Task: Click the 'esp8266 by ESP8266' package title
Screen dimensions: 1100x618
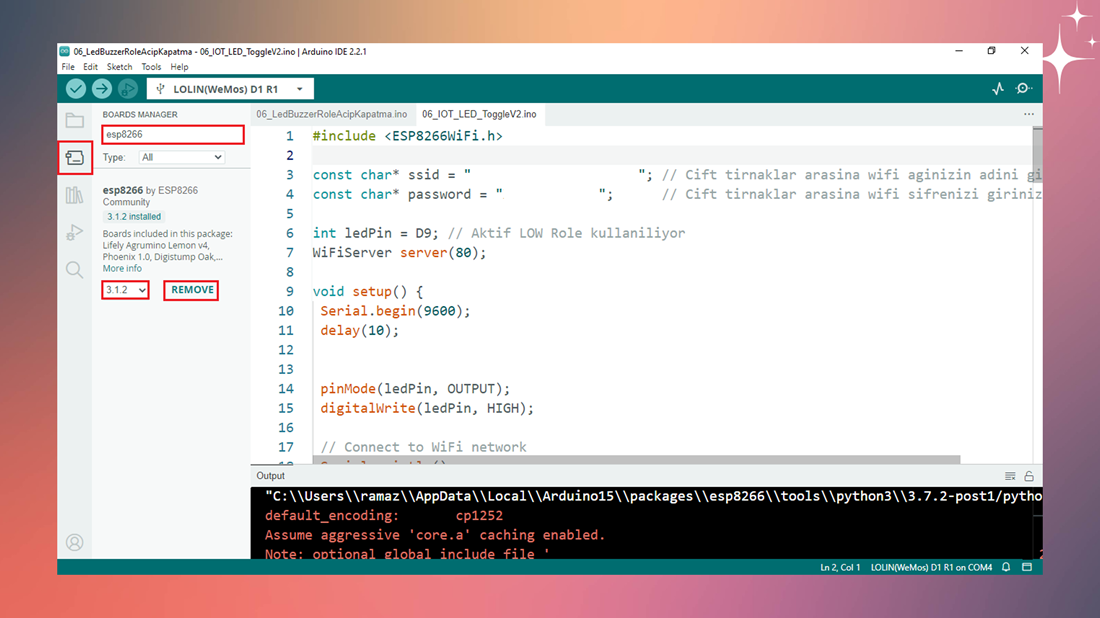Action: pyautogui.click(x=150, y=190)
